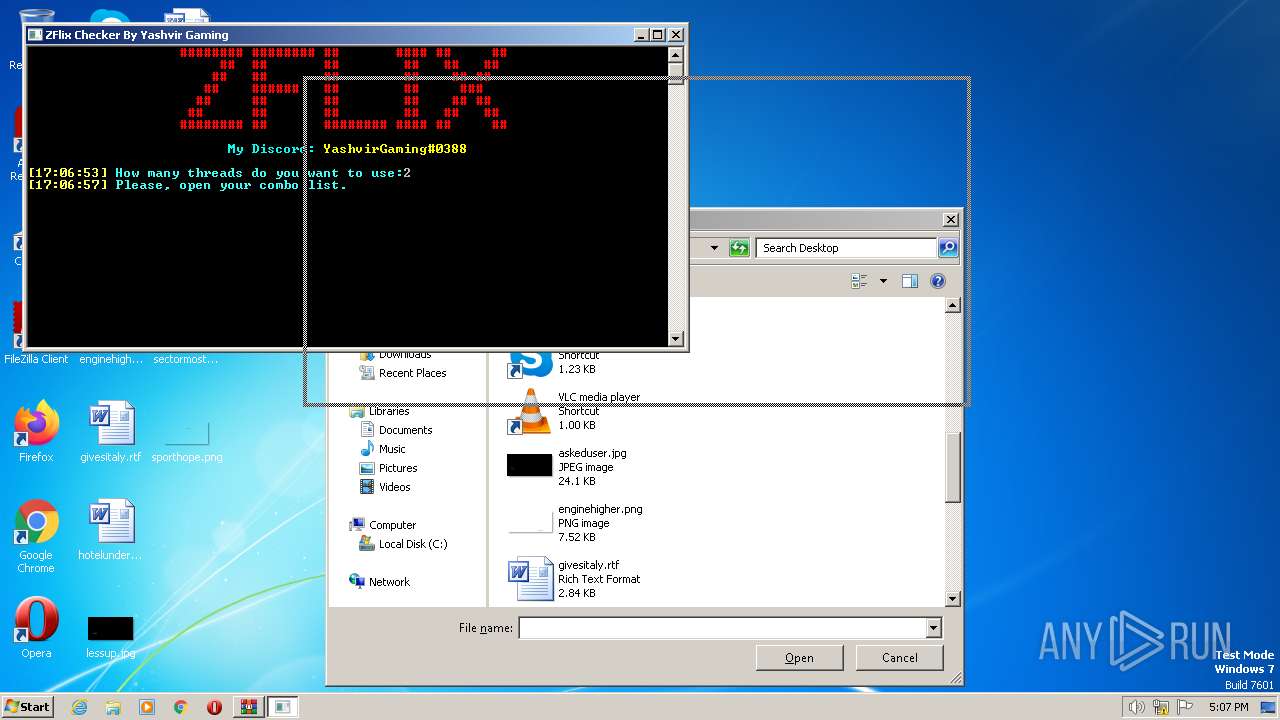The width and height of the screenshot is (1280, 720).
Task: Click the Action Center flag tray icon
Action: pos(1185,707)
